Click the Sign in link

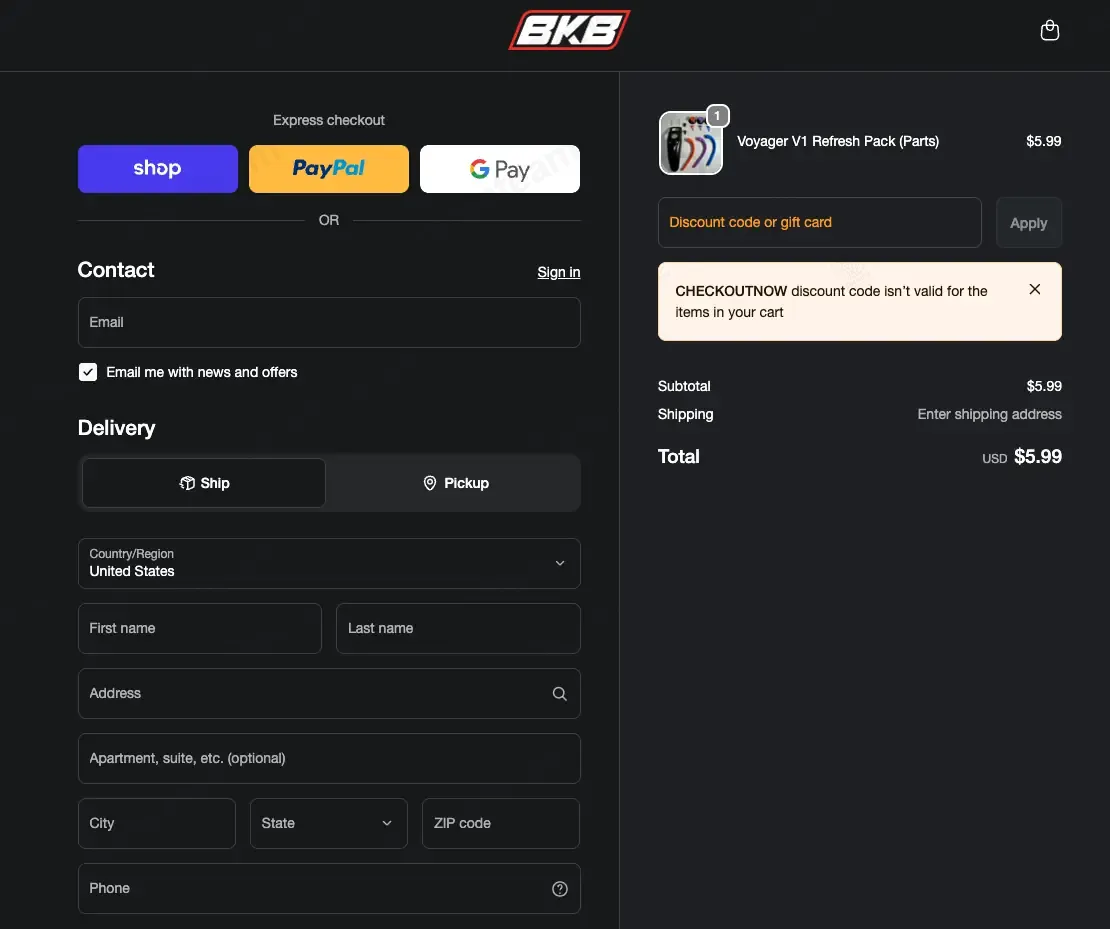(x=559, y=272)
